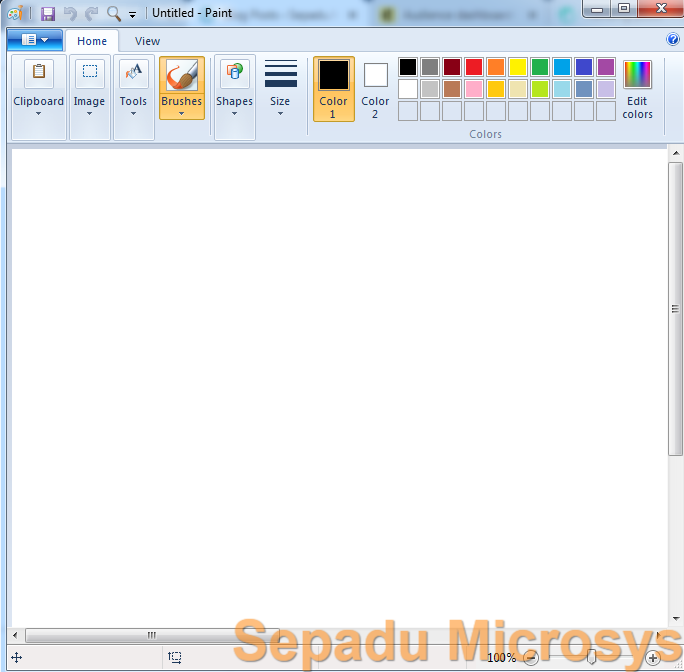
Task: Open the Size dropdown arrow
Action: [280, 114]
